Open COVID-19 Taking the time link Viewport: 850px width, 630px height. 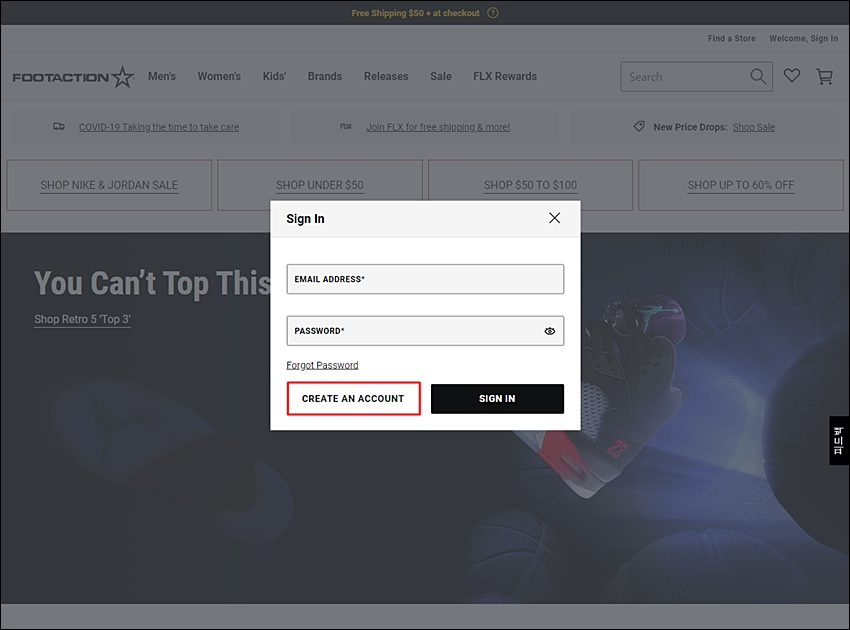159,127
